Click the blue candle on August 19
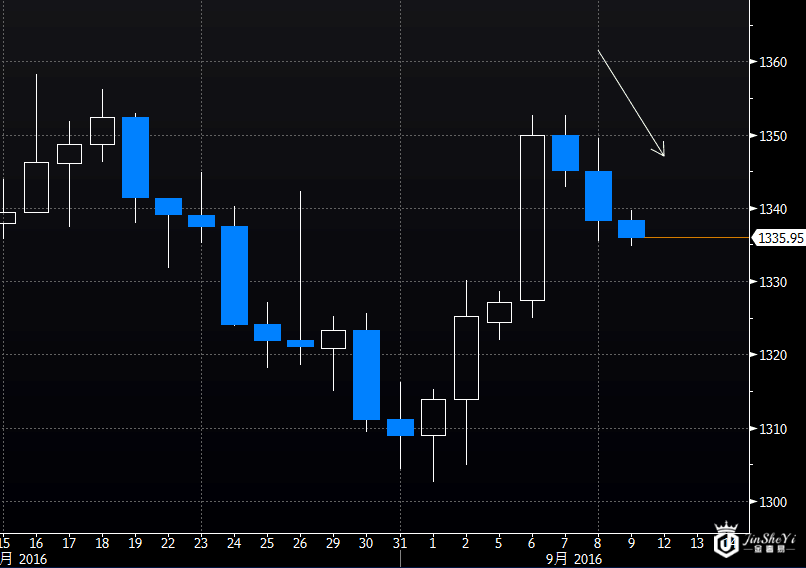The width and height of the screenshot is (806, 568). (135, 157)
